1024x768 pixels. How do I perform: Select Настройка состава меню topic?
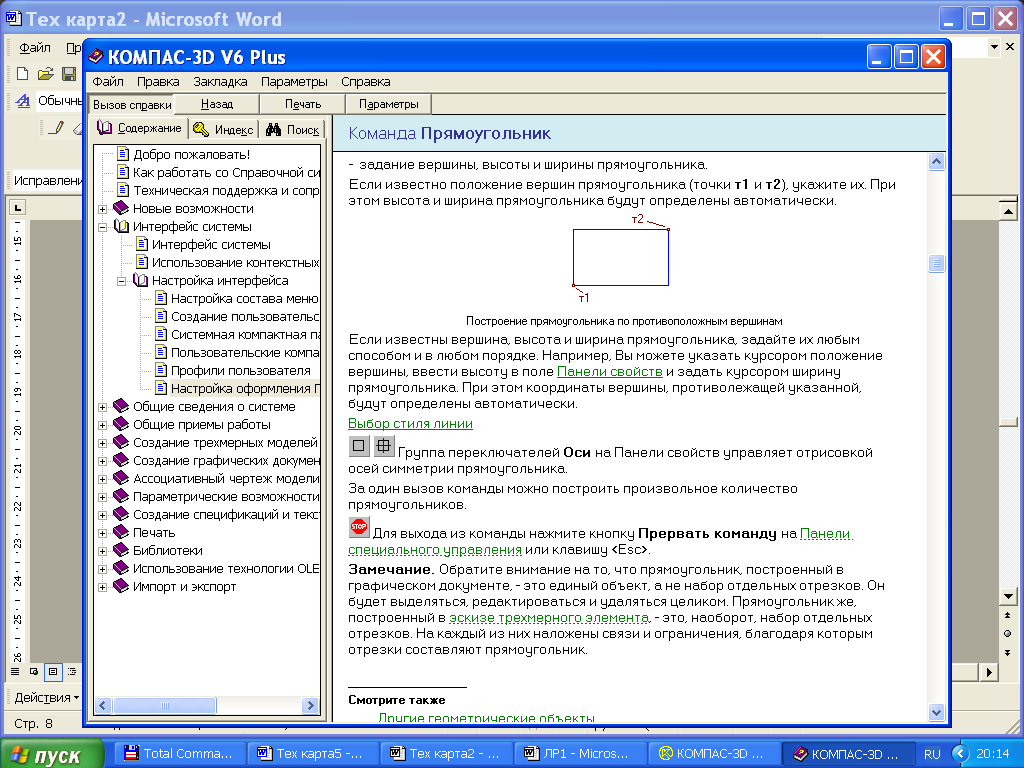click(244, 298)
